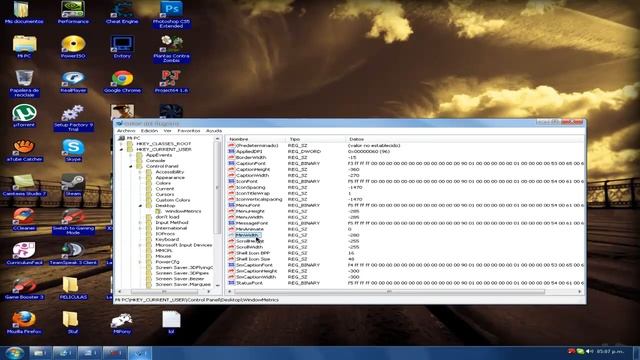Select the IconSpacing value
This screenshot has height=360, width=640.
click(x=250, y=187)
